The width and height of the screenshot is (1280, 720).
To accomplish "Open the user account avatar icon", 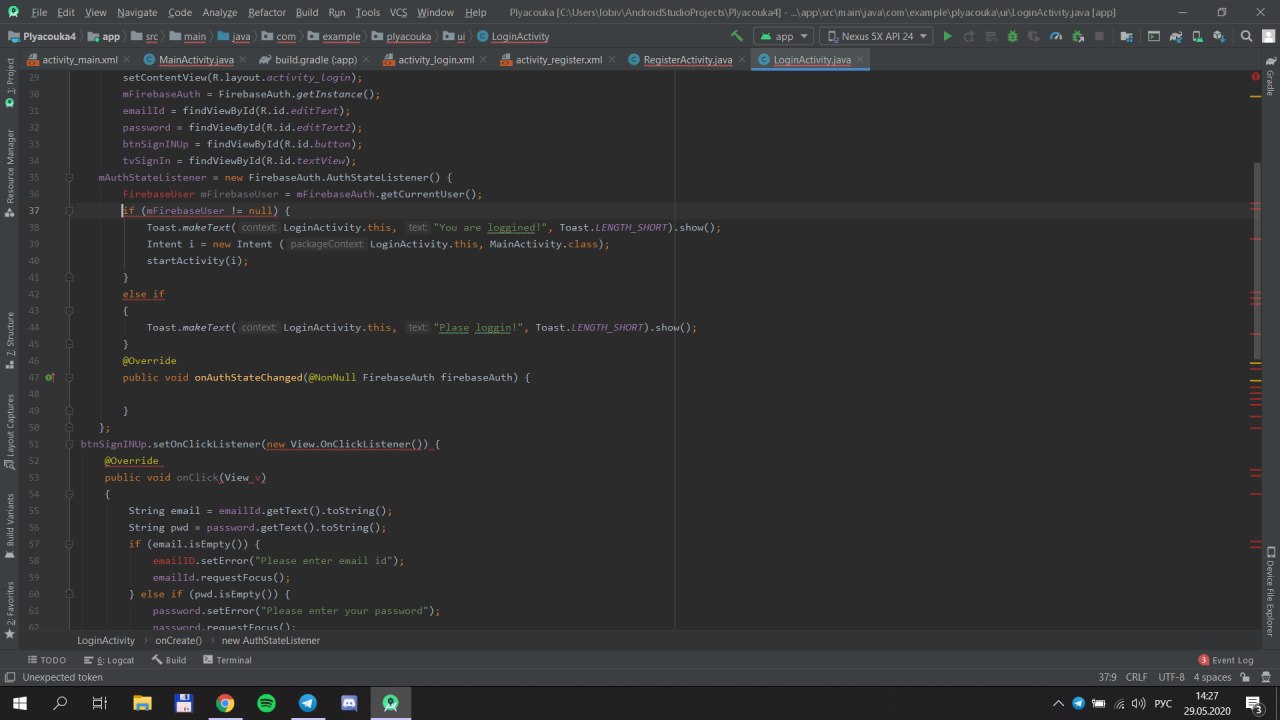I will (x=1268, y=36).
